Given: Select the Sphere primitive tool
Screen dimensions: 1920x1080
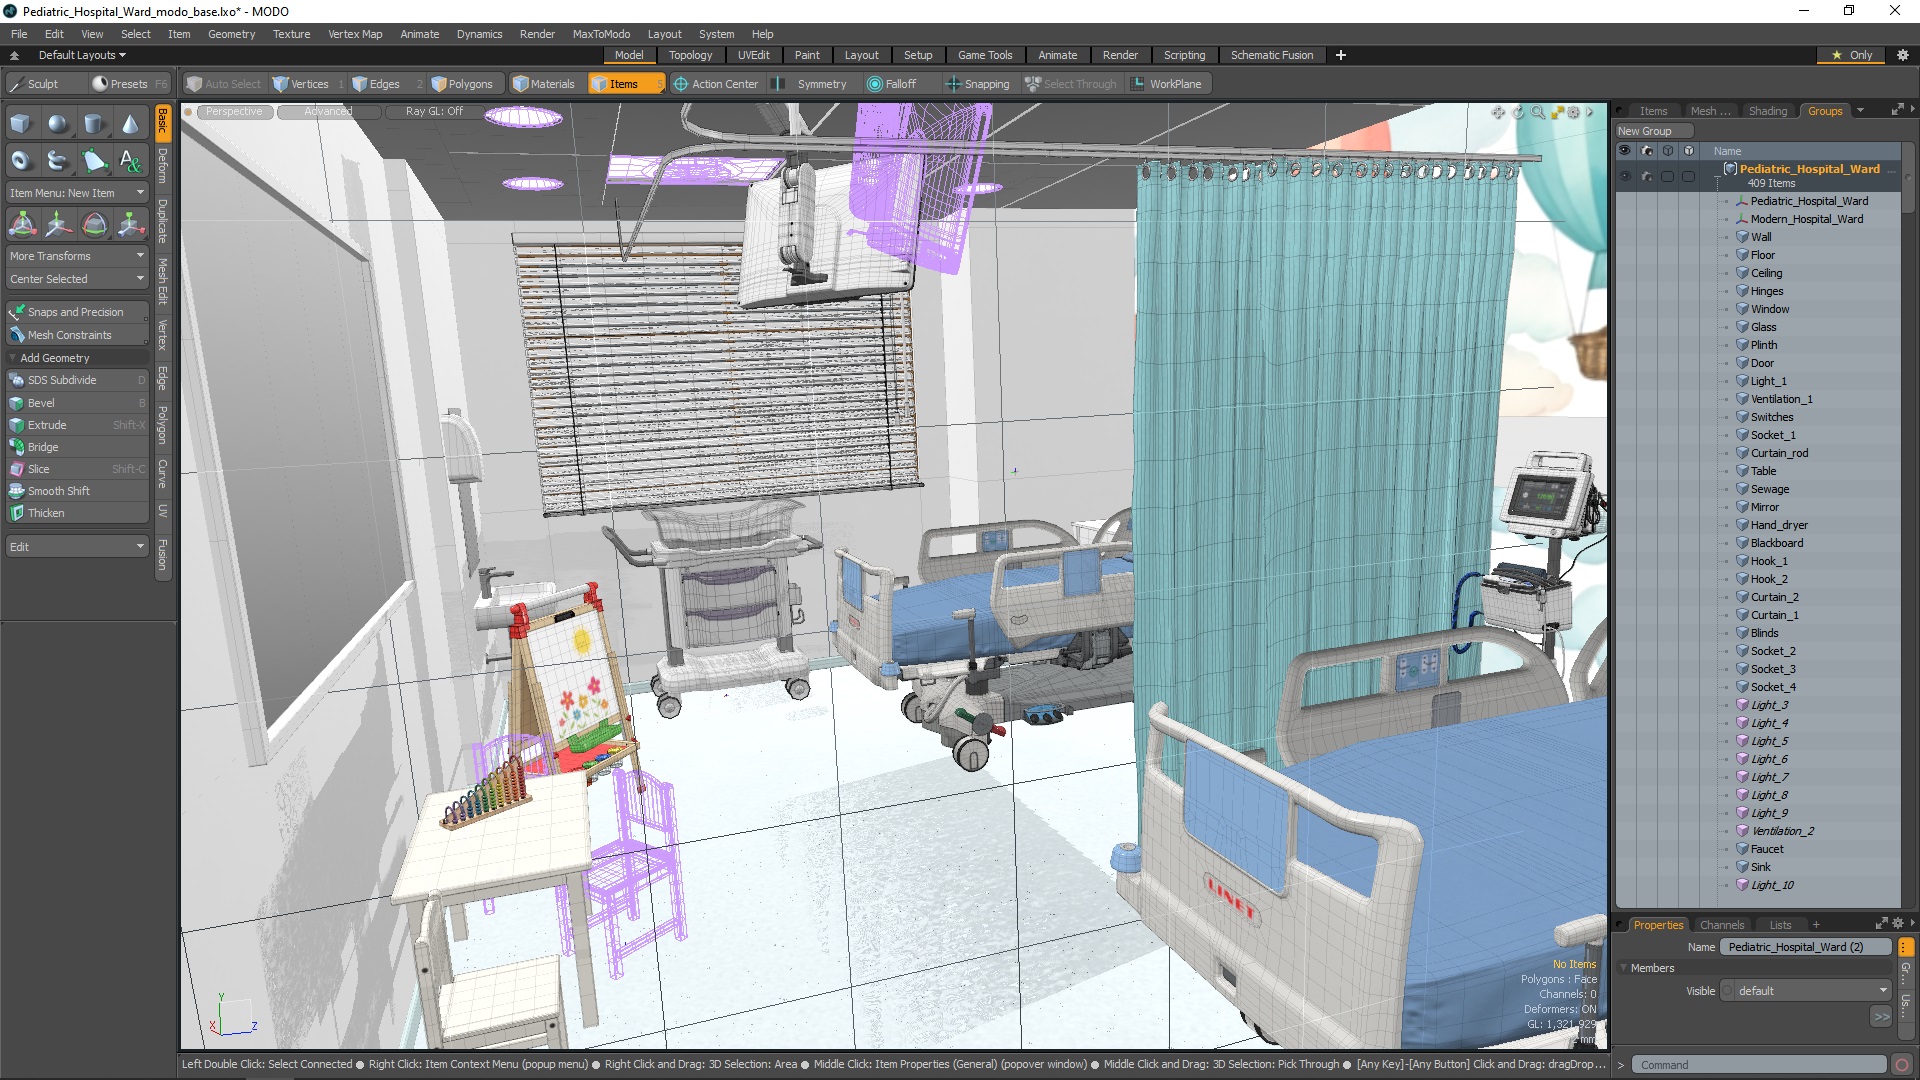Looking at the screenshot, I should pyautogui.click(x=58, y=124).
